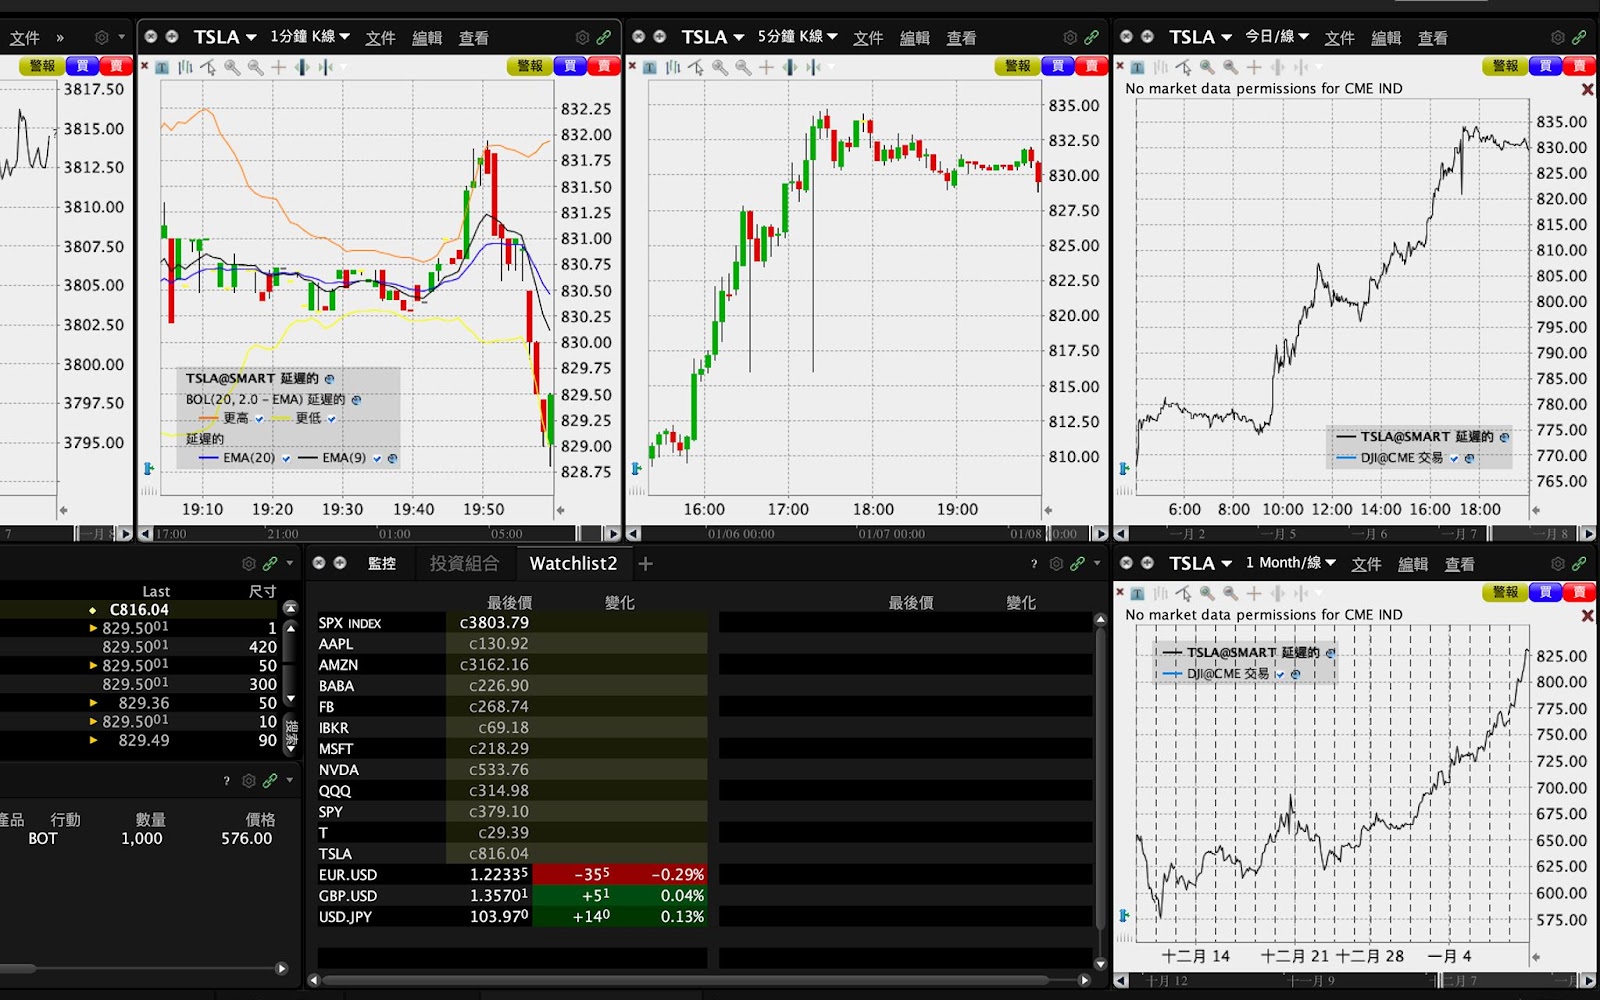Click Watchlist2 panel green link chain
The width and height of the screenshot is (1600, 1000).
pos(1078,564)
